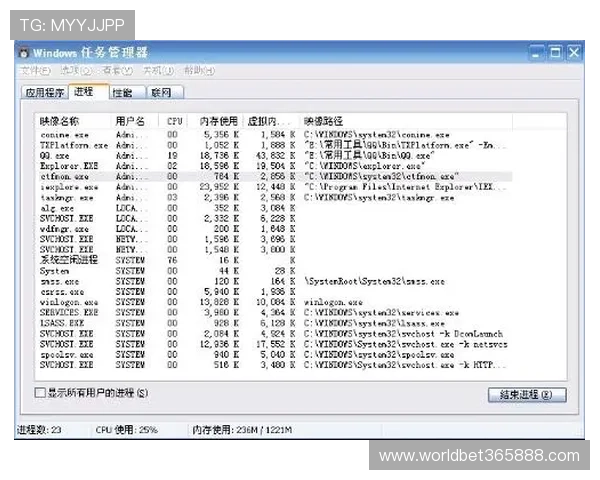The height and width of the screenshot is (480, 600).
Task: Select the csrss.exe process row
Action: point(275,292)
